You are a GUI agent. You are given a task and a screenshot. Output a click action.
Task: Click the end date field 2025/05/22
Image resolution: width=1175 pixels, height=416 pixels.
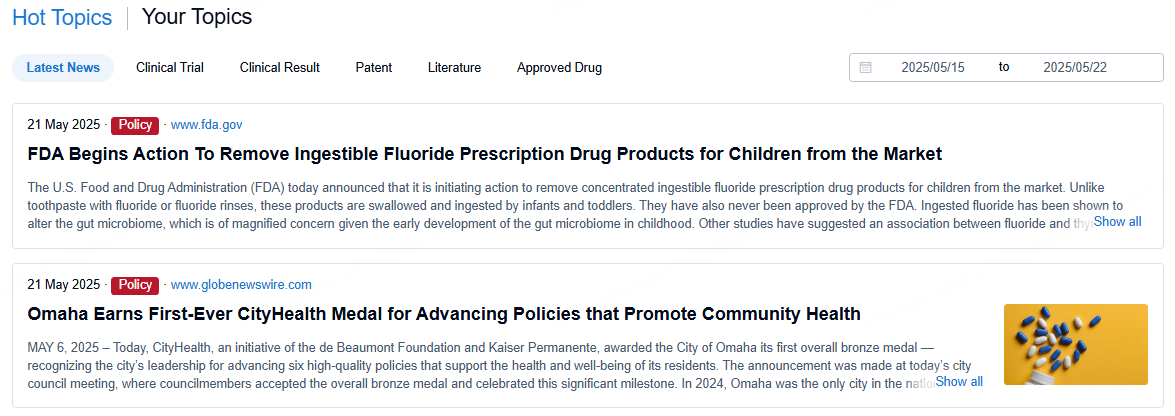1075,68
